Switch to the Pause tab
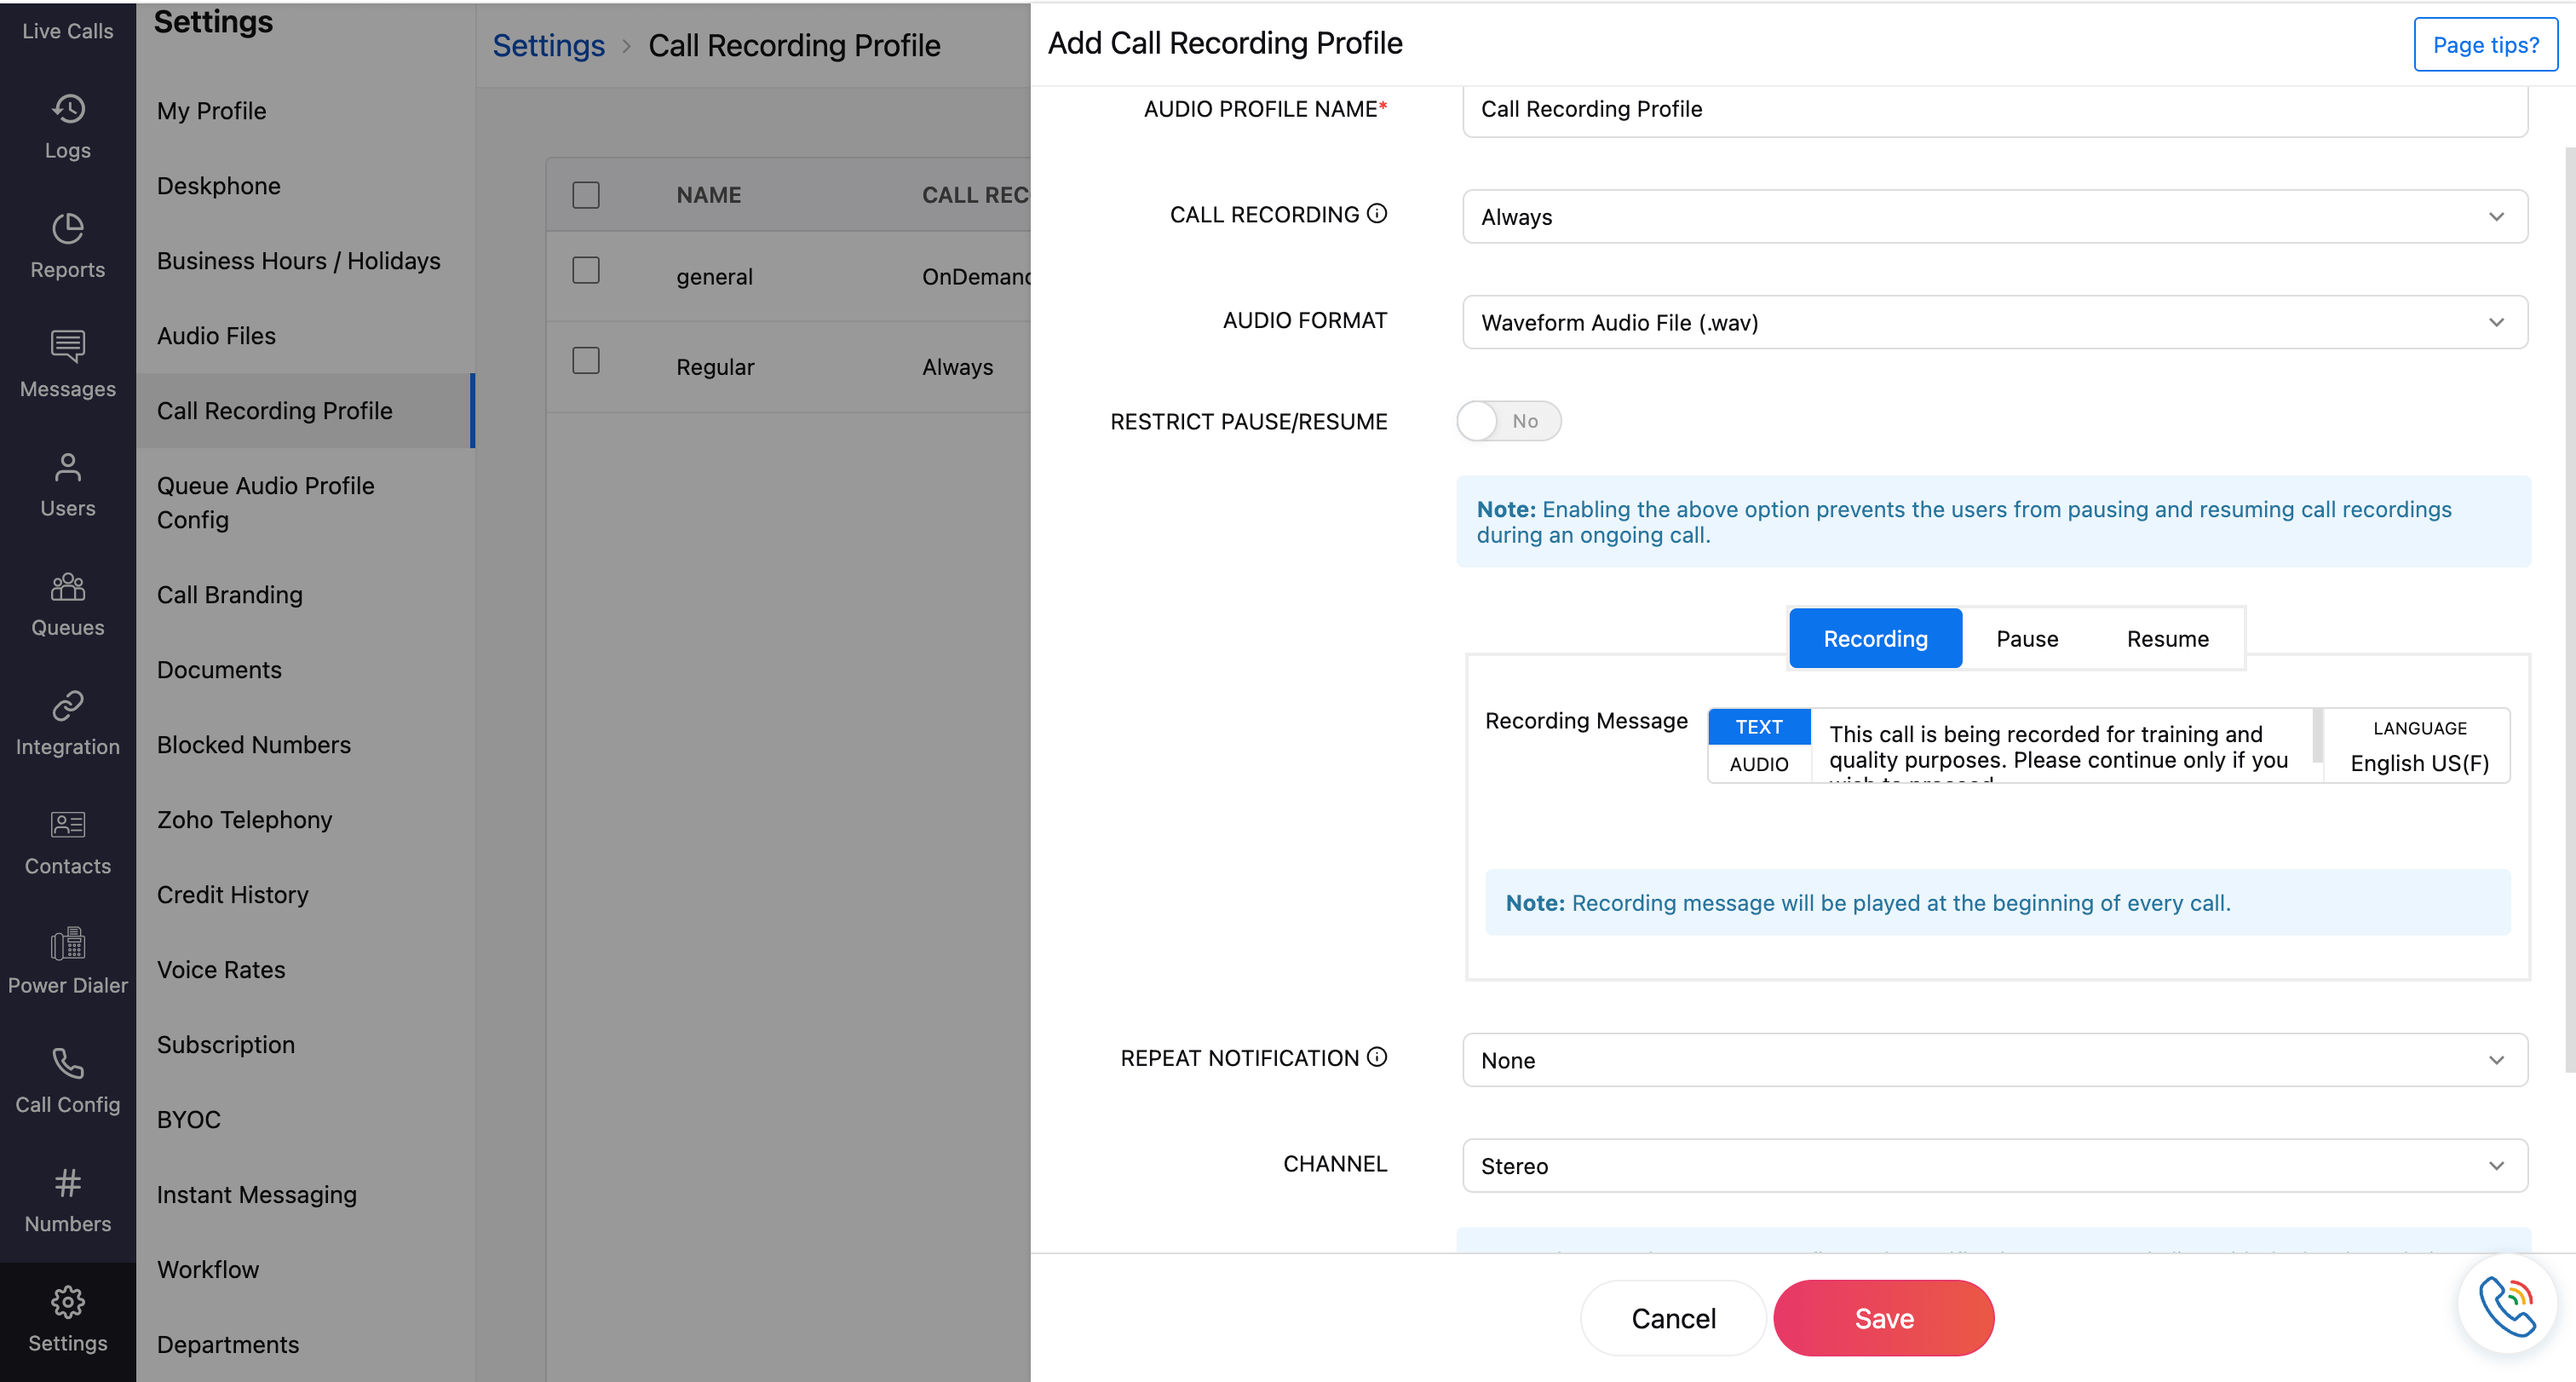The height and width of the screenshot is (1382, 2576). click(x=2026, y=639)
